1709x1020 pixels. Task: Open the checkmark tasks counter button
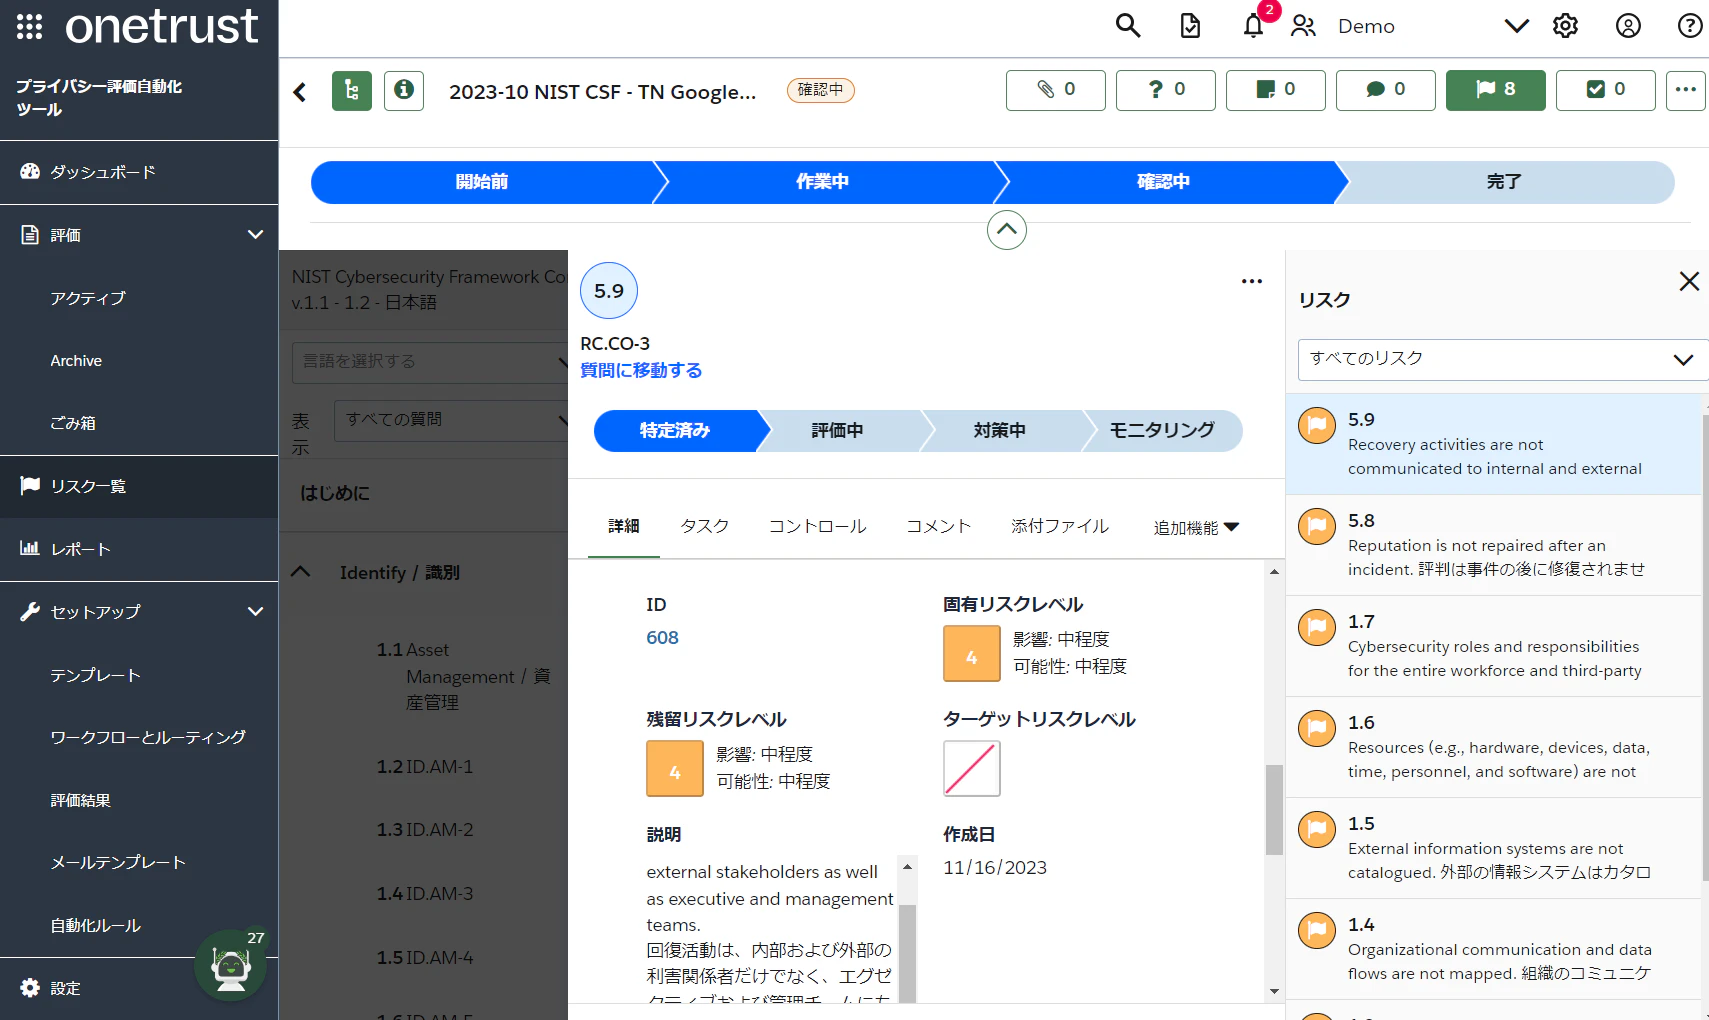[x=1606, y=90]
